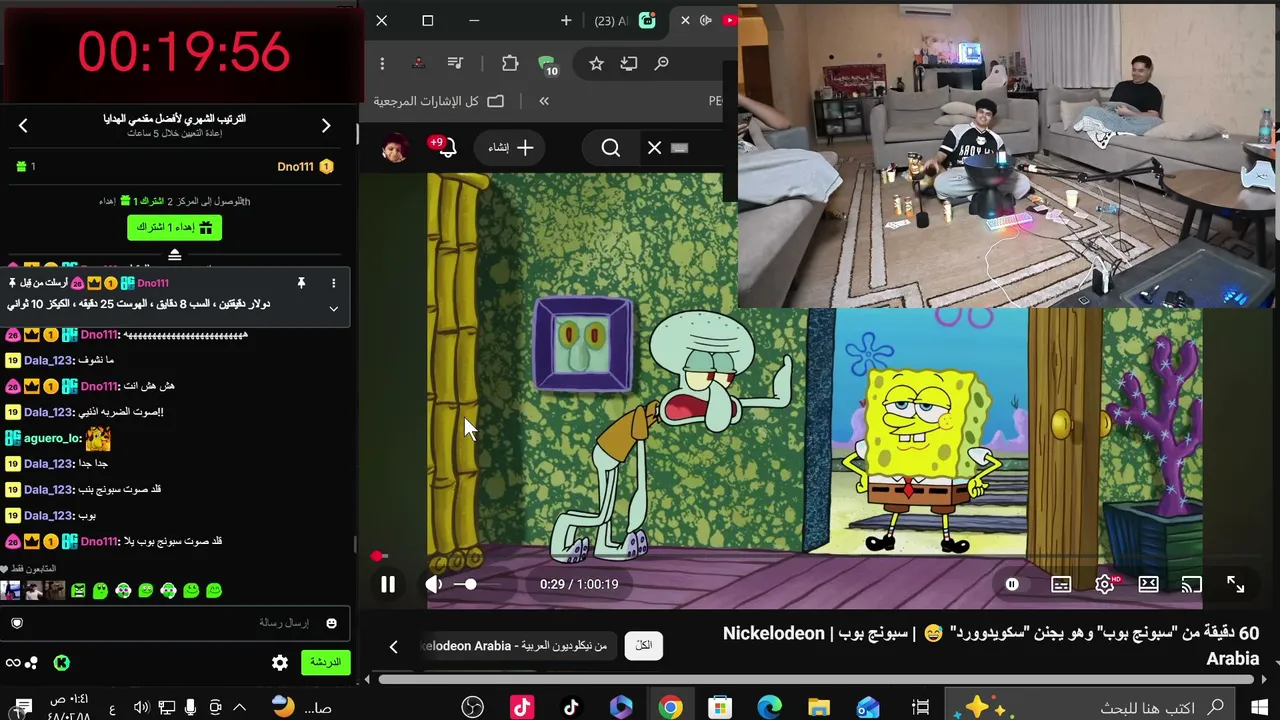Click the horizontal page scrollbar
1280x720 pixels.
pos(815,680)
